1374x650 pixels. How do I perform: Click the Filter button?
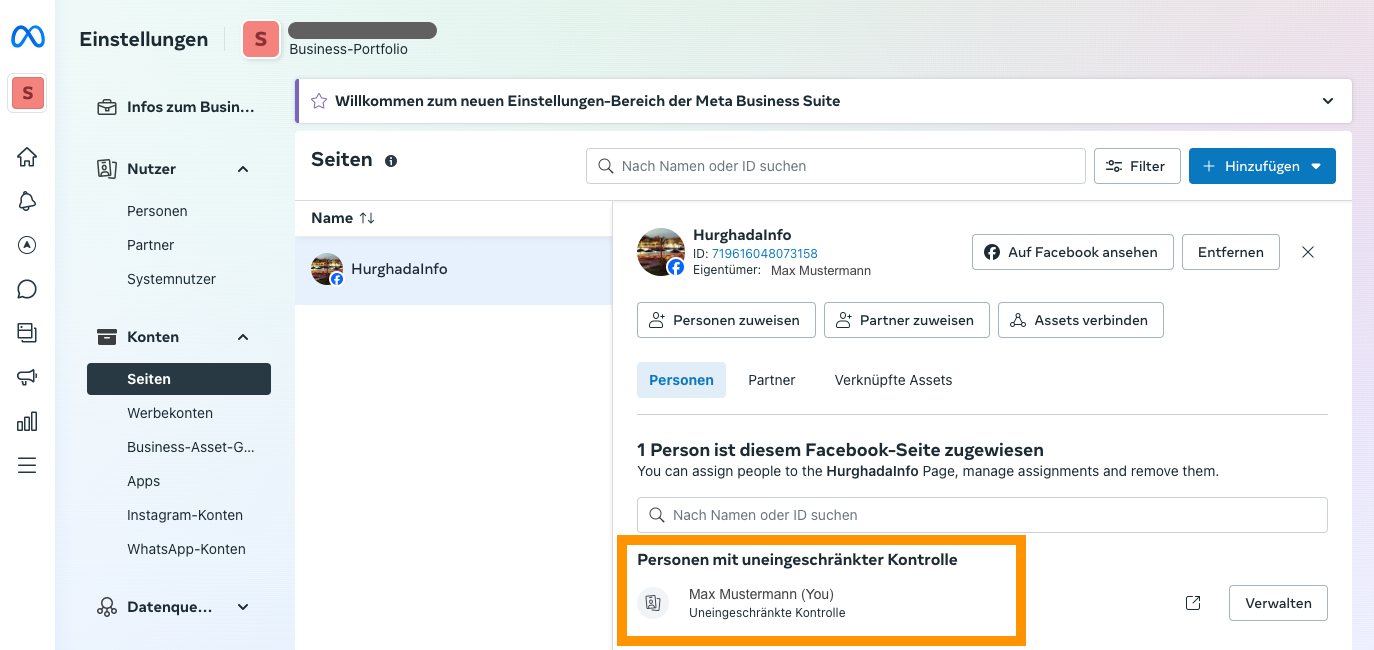1137,166
